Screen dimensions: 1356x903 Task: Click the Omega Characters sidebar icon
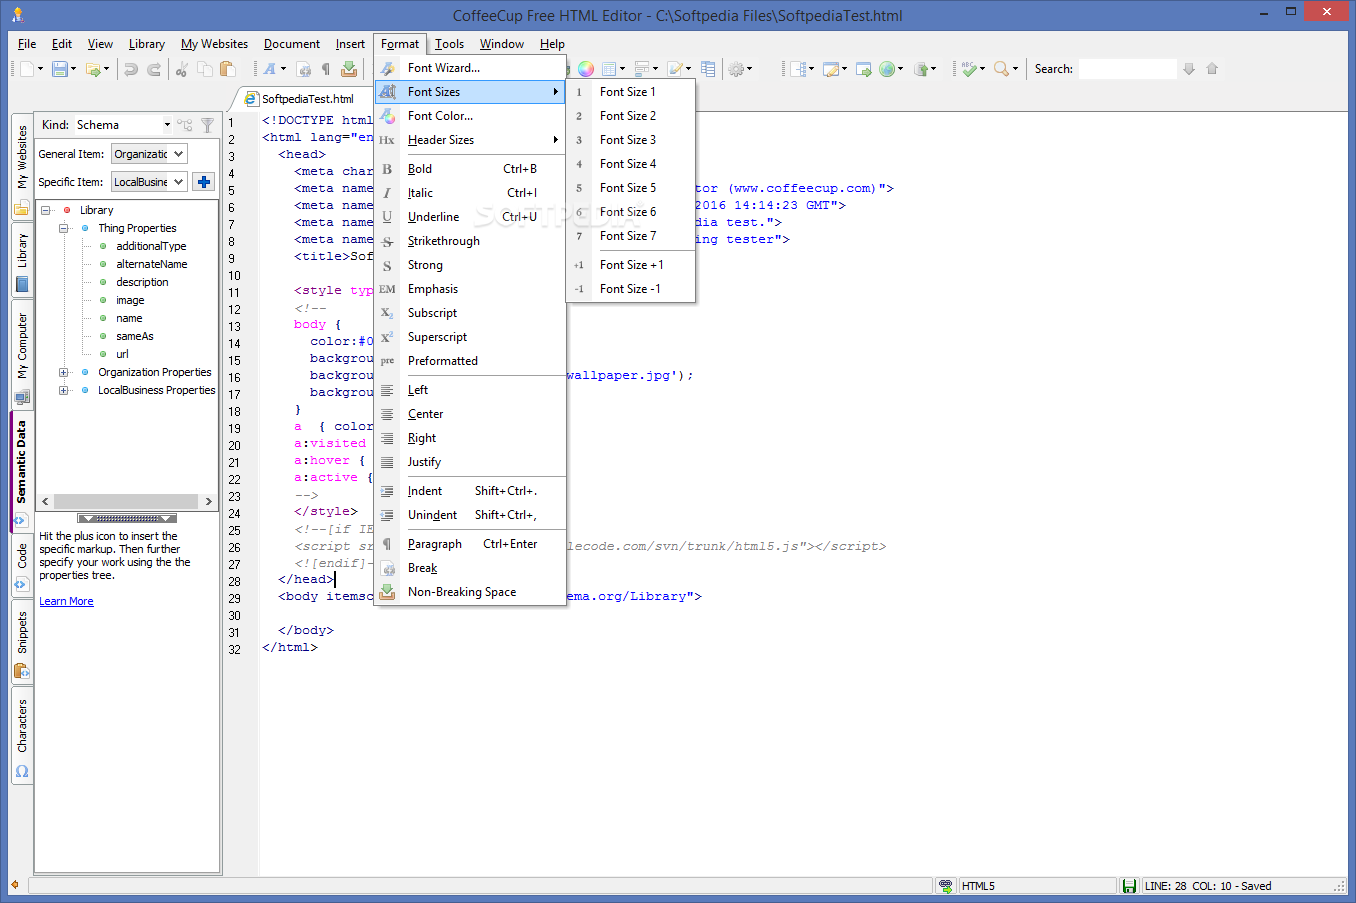click(22, 772)
